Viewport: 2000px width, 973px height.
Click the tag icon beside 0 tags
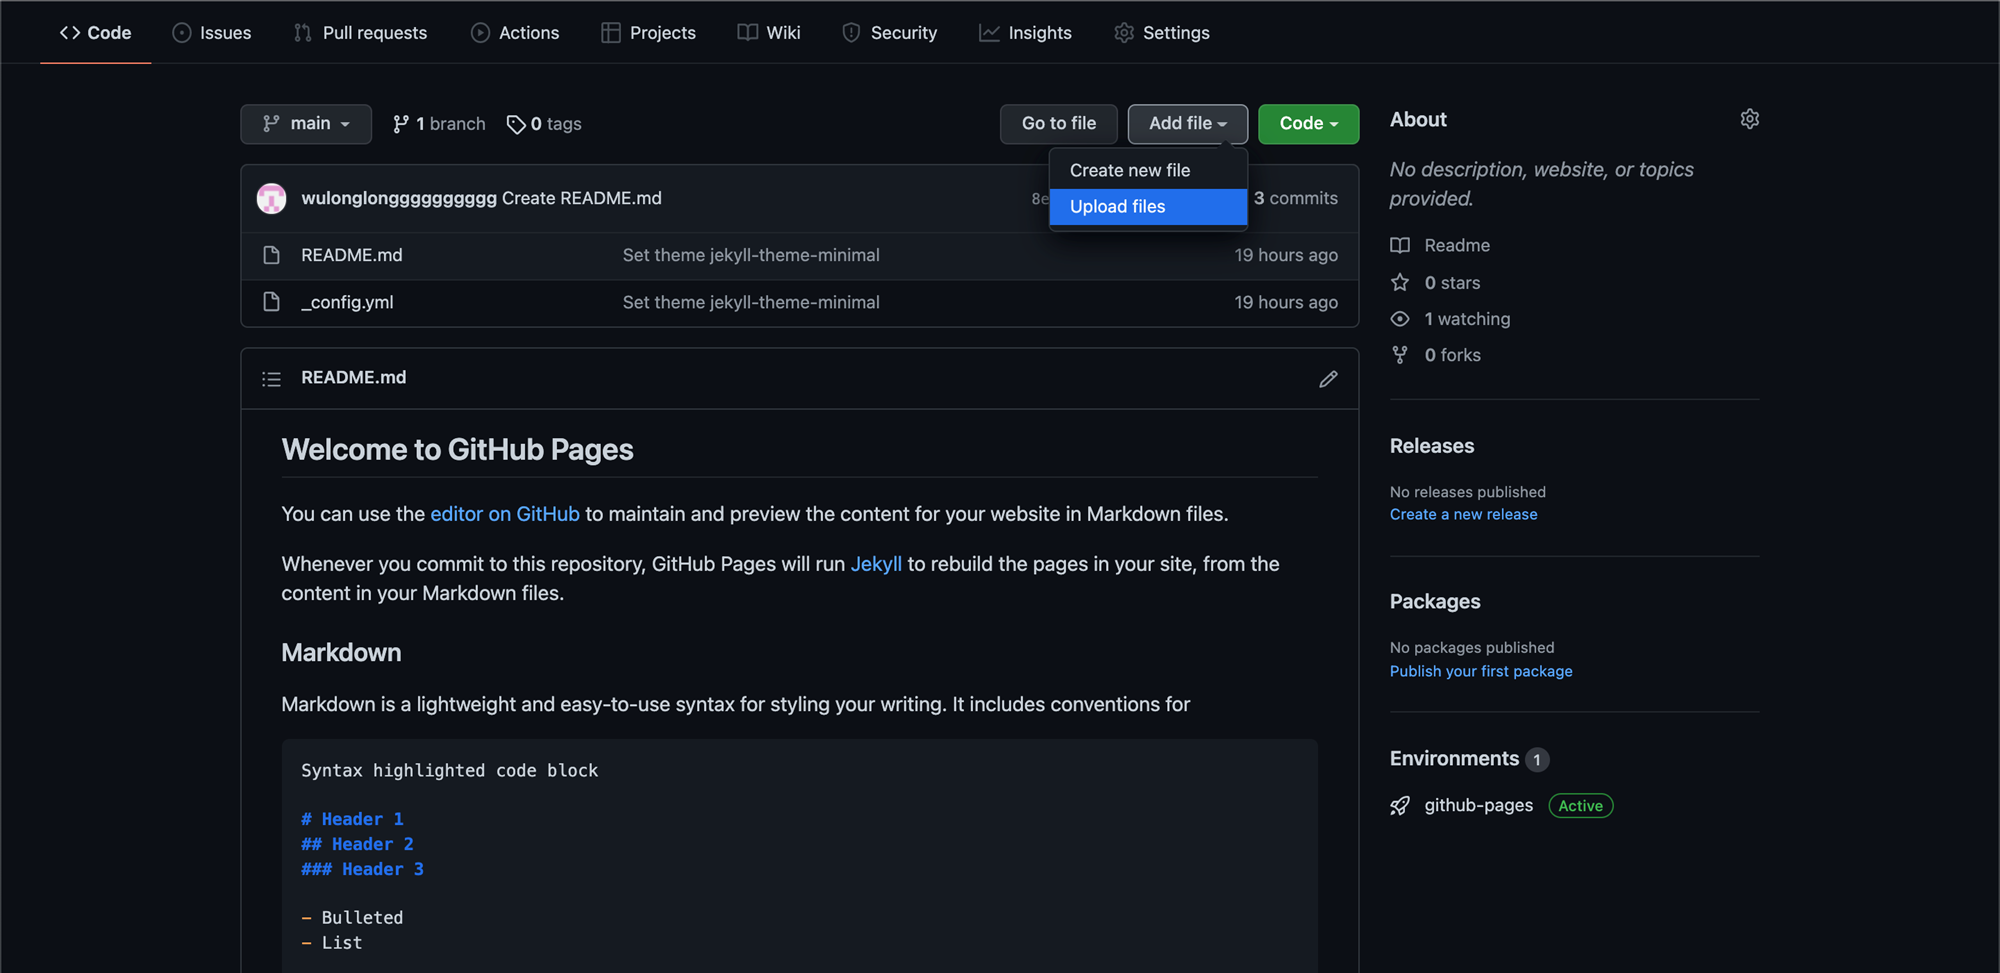[x=516, y=124]
